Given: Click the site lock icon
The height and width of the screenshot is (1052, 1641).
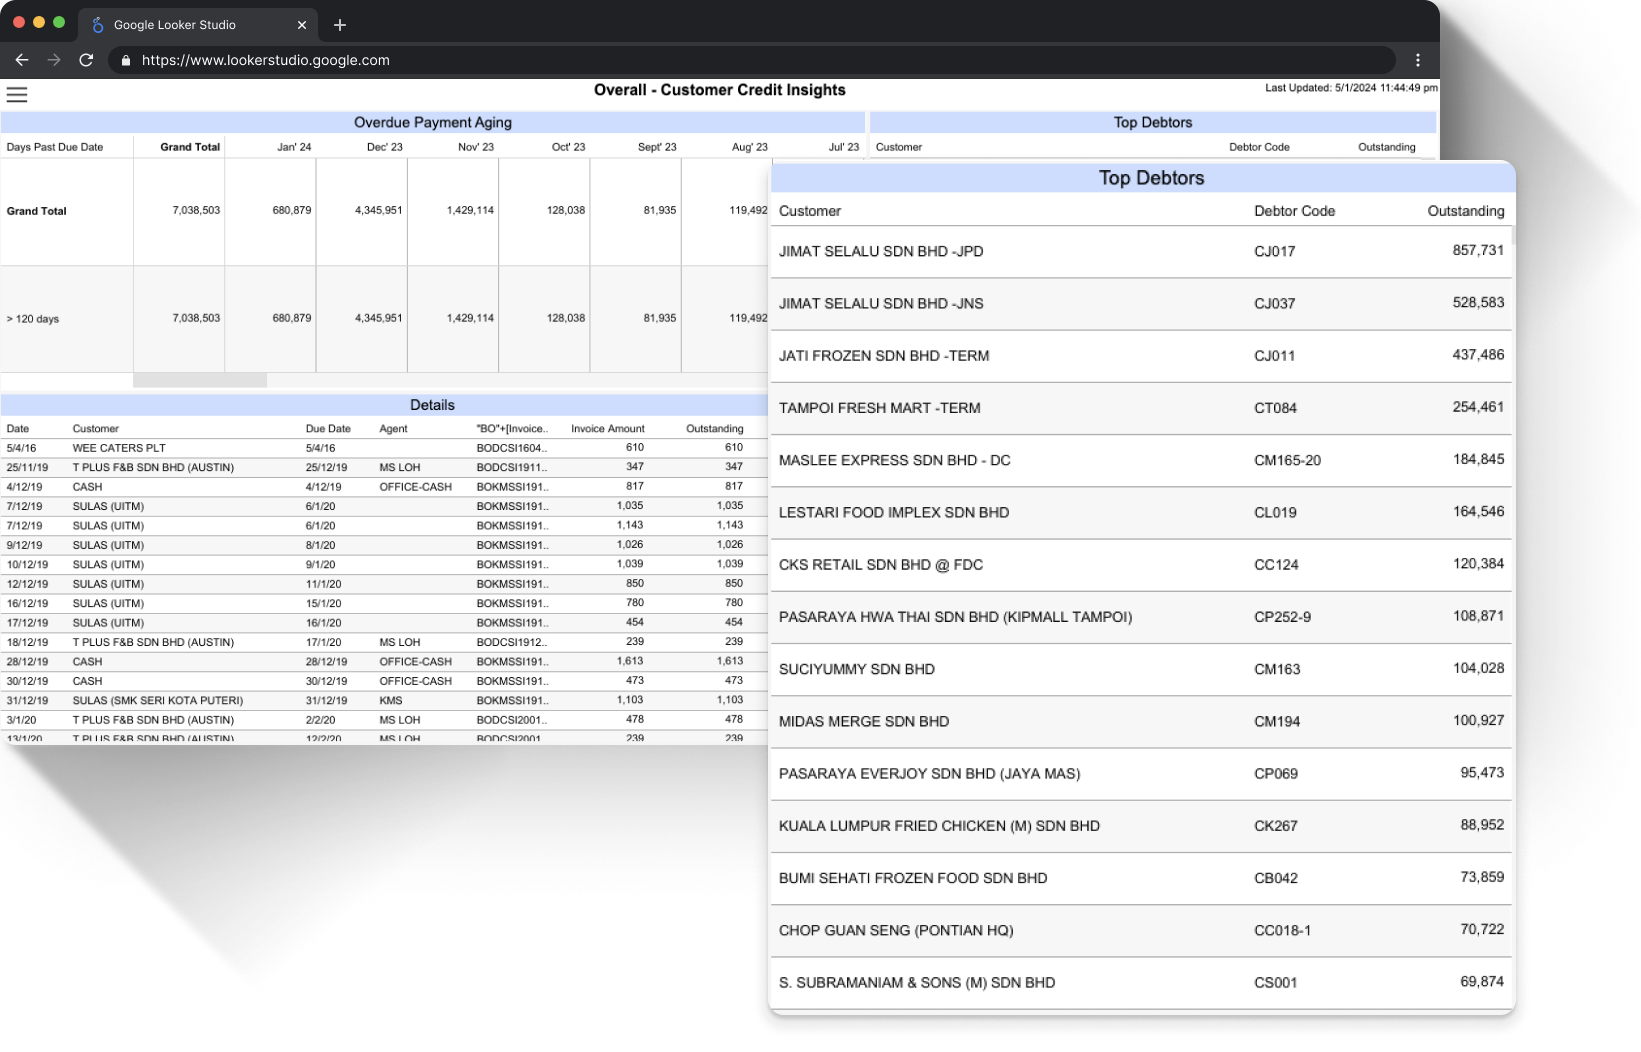Looking at the screenshot, I should (126, 60).
